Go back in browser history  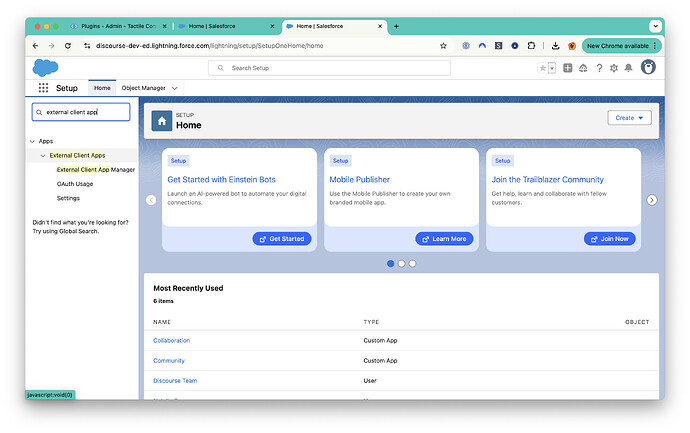(x=36, y=46)
